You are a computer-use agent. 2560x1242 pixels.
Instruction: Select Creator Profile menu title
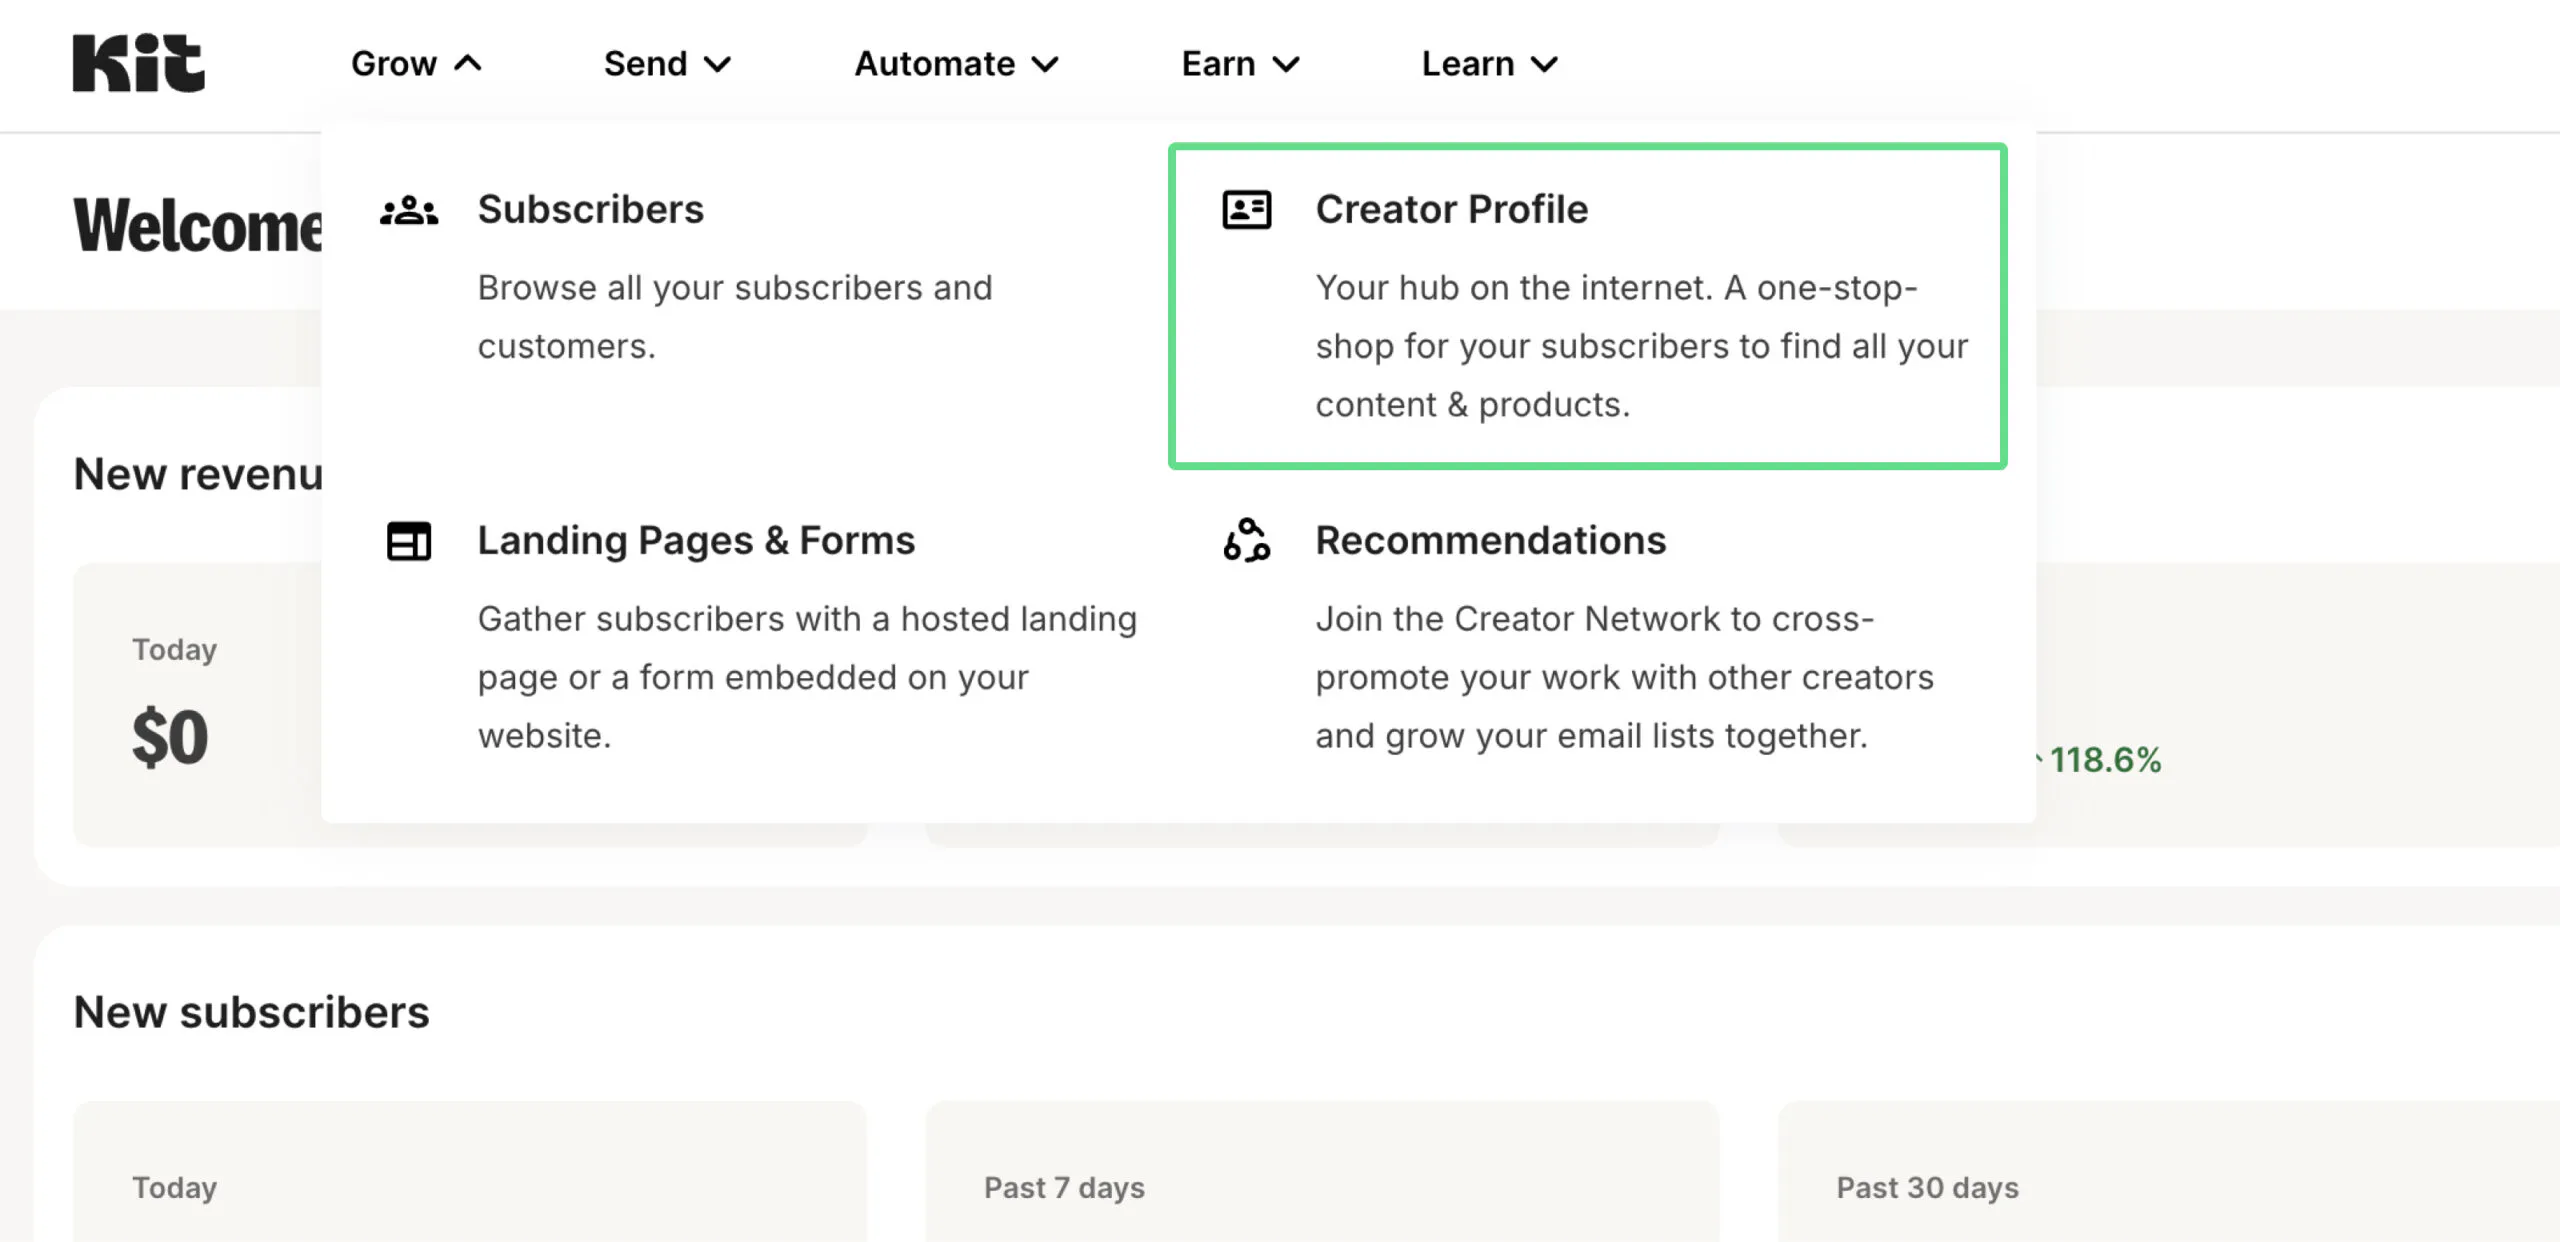pyautogui.click(x=1451, y=210)
